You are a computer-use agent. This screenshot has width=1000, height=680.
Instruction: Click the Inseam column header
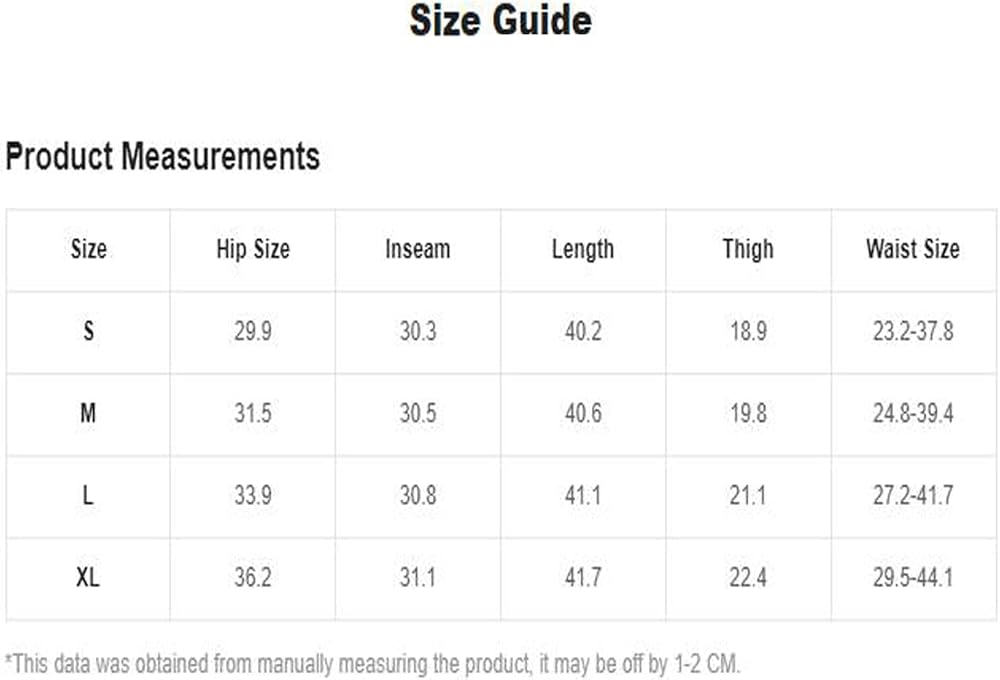pyautogui.click(x=418, y=249)
